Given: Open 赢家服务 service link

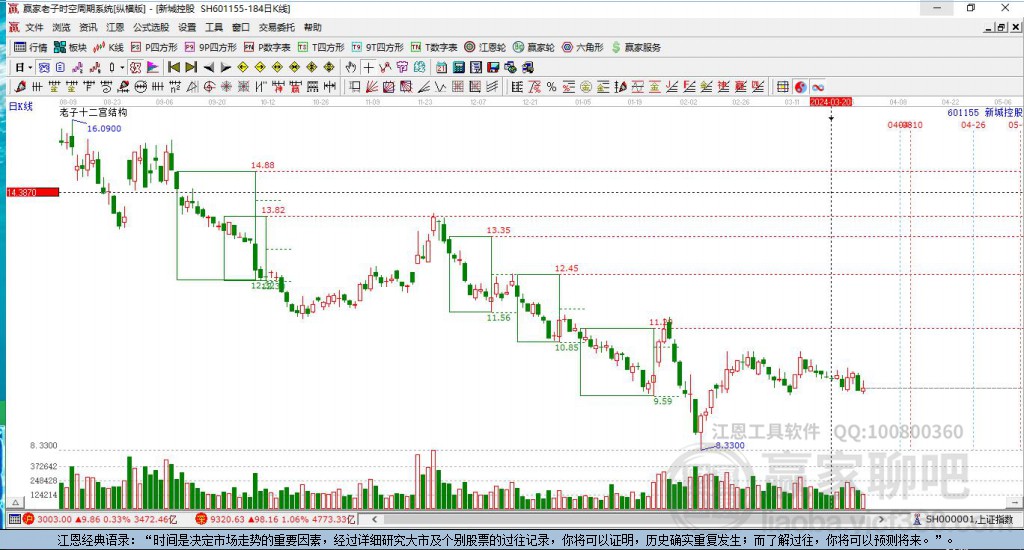Looking at the screenshot, I should (636, 47).
